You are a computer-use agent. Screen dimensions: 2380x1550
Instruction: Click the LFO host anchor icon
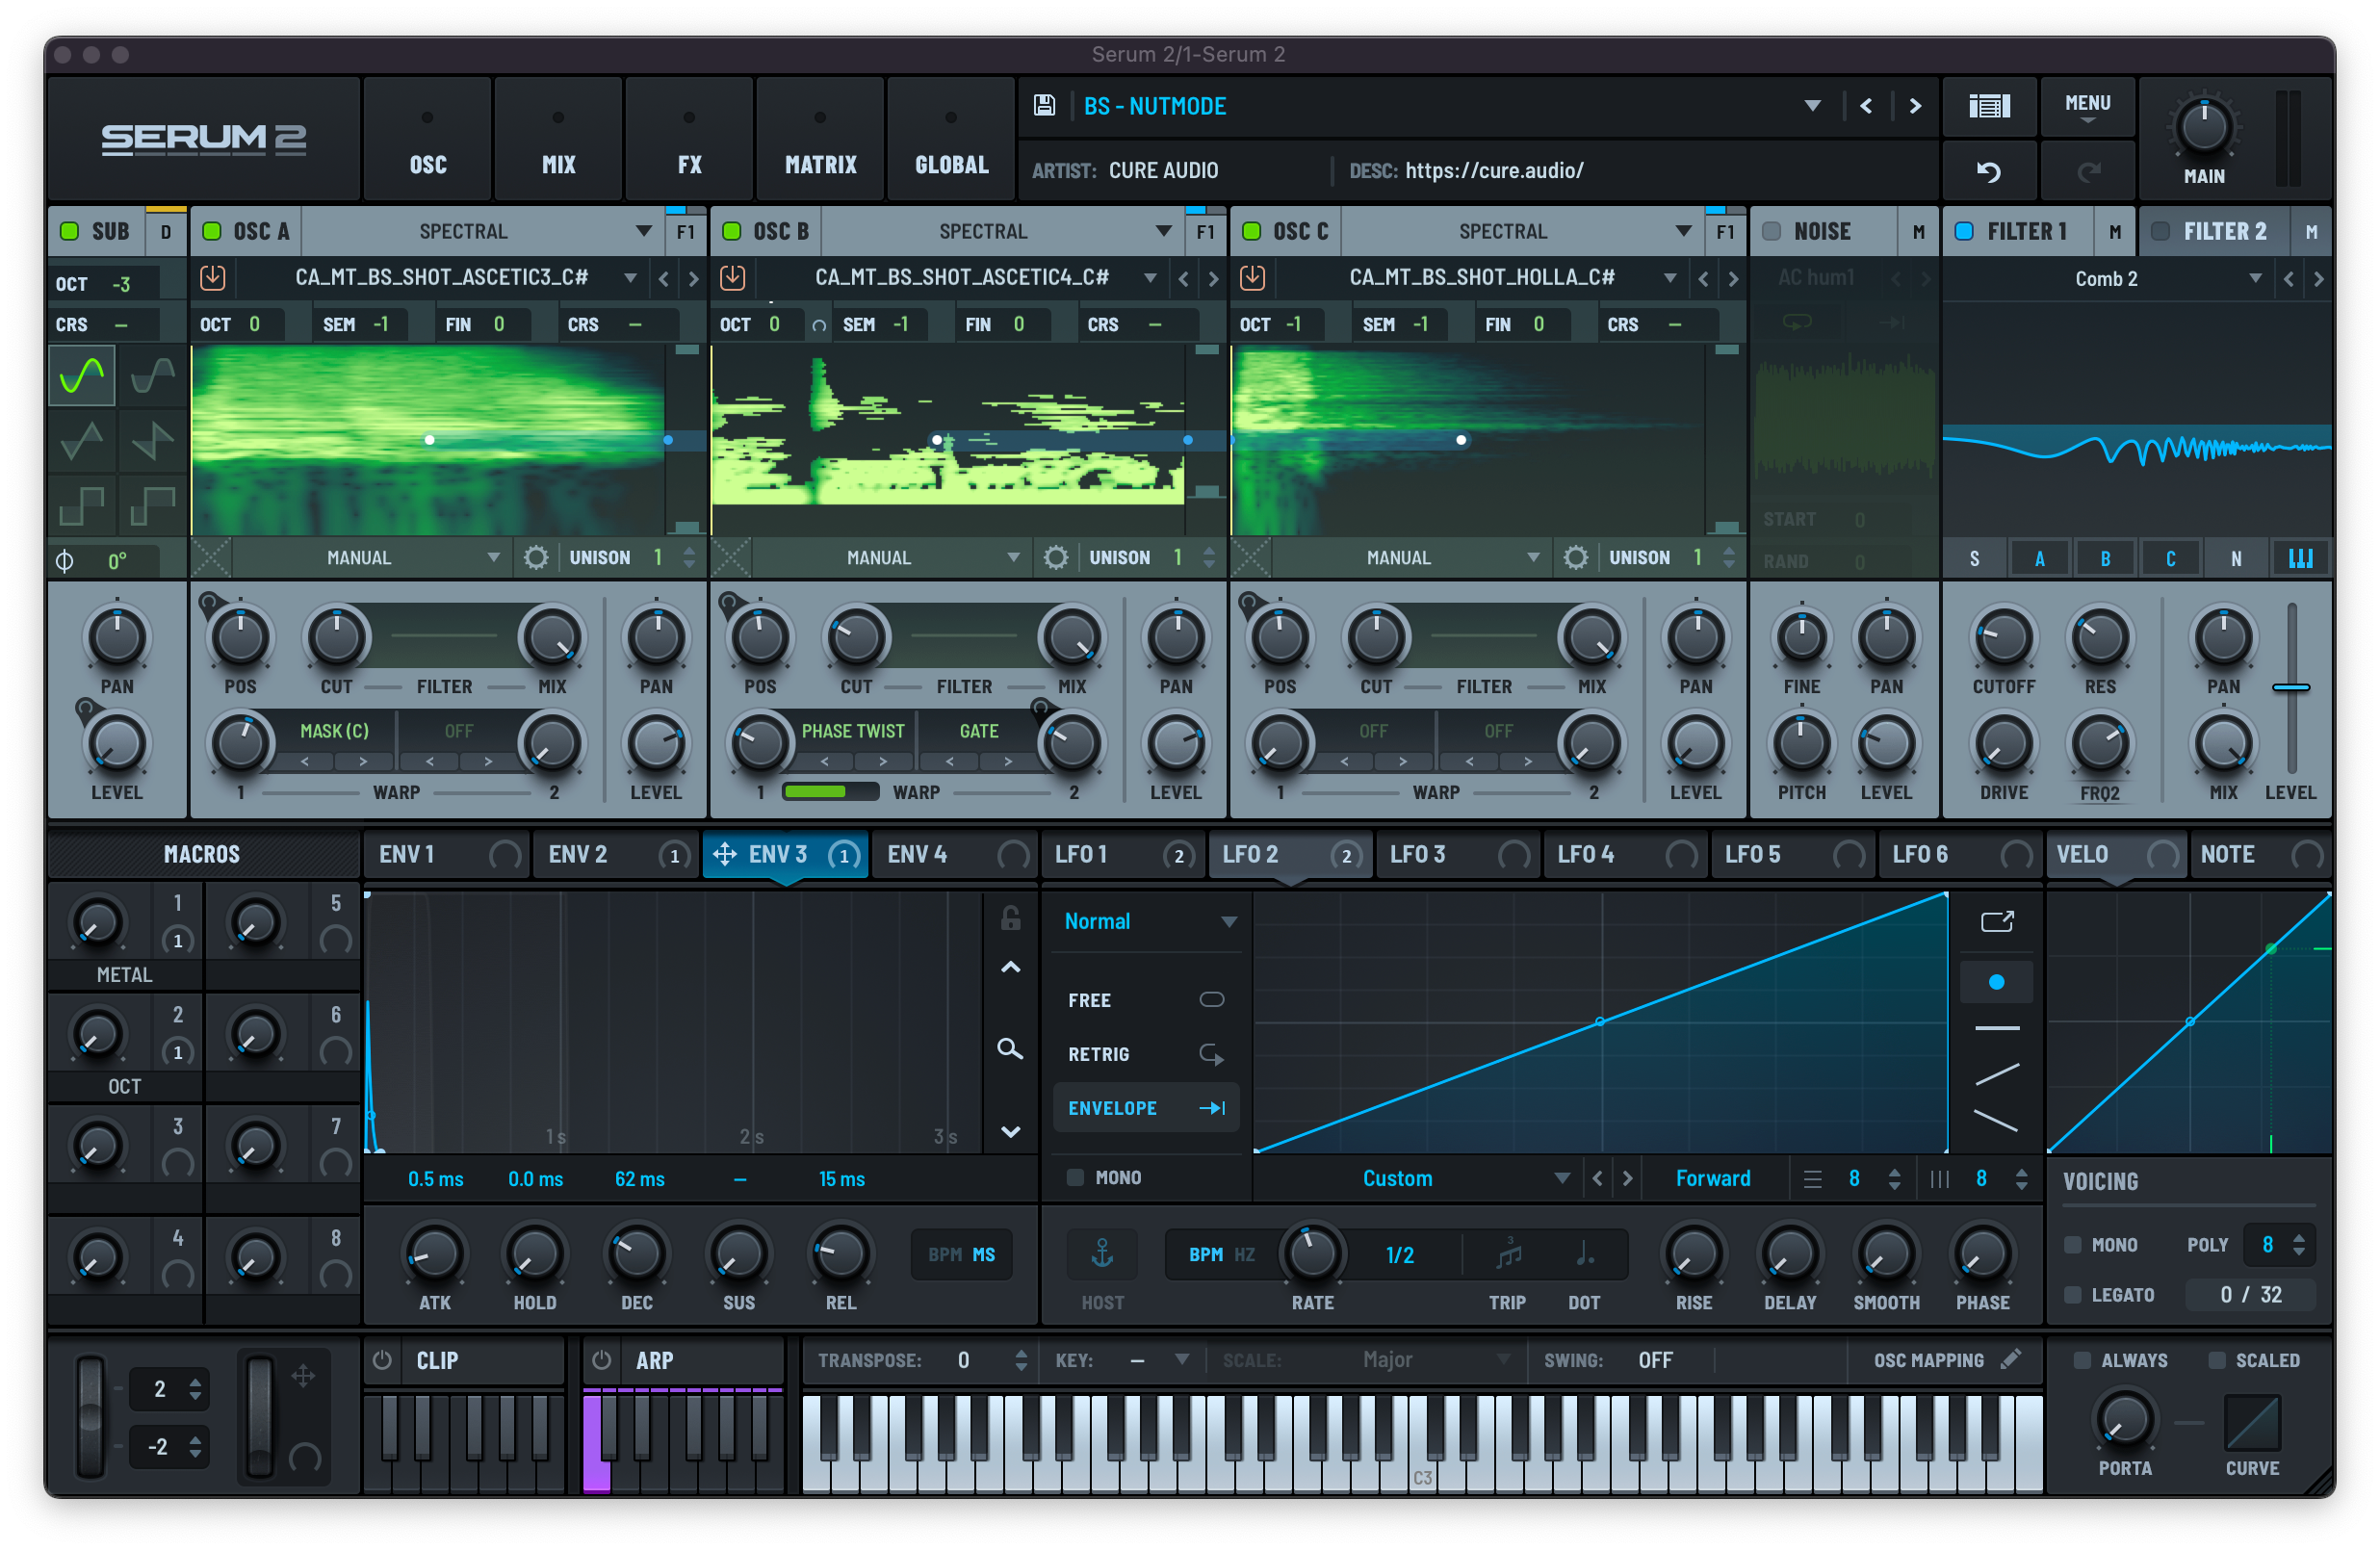point(1102,1254)
